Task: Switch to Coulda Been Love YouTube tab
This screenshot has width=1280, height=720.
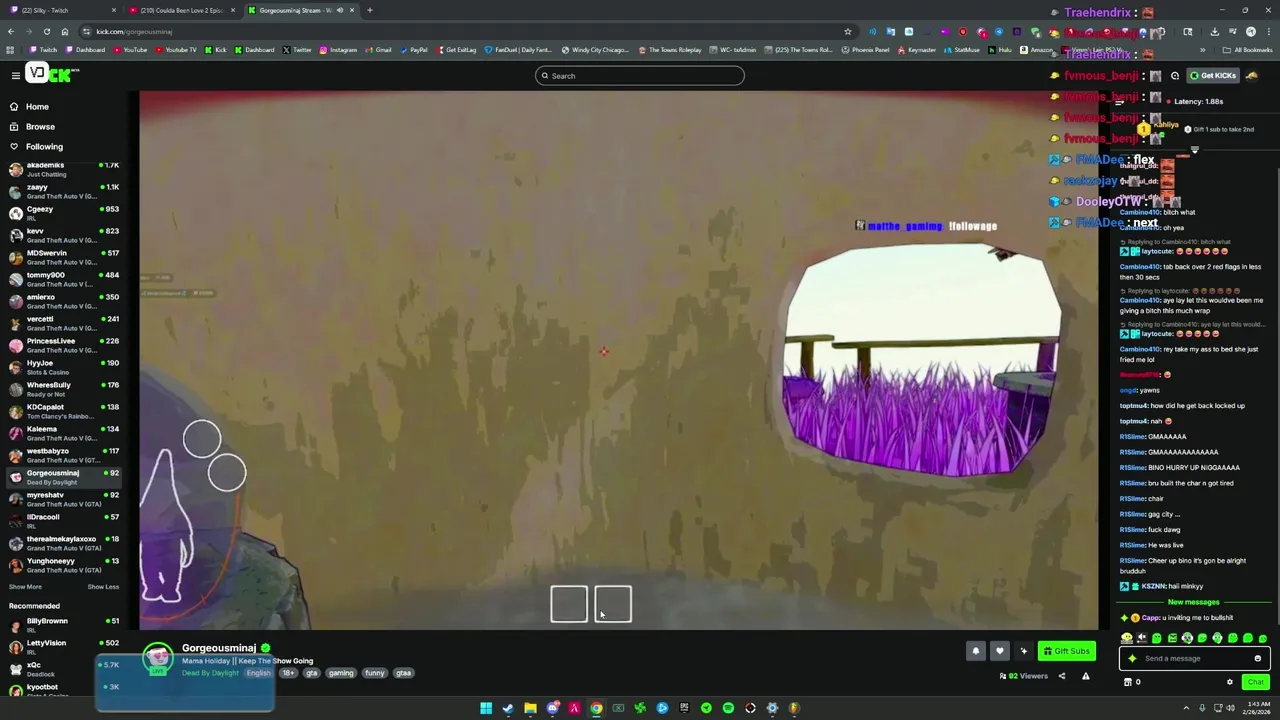Action: 182,10
